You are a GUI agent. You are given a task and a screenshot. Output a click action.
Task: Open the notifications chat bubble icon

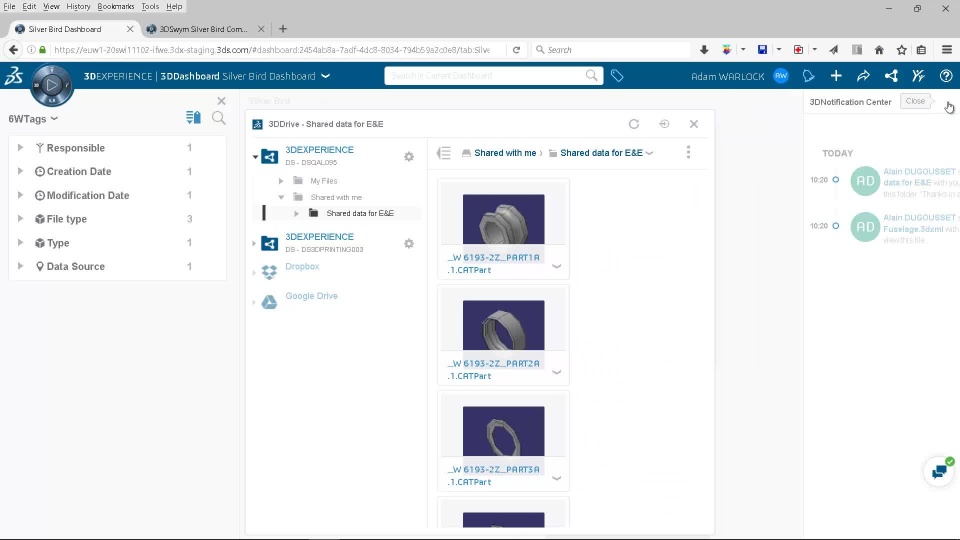click(809, 76)
